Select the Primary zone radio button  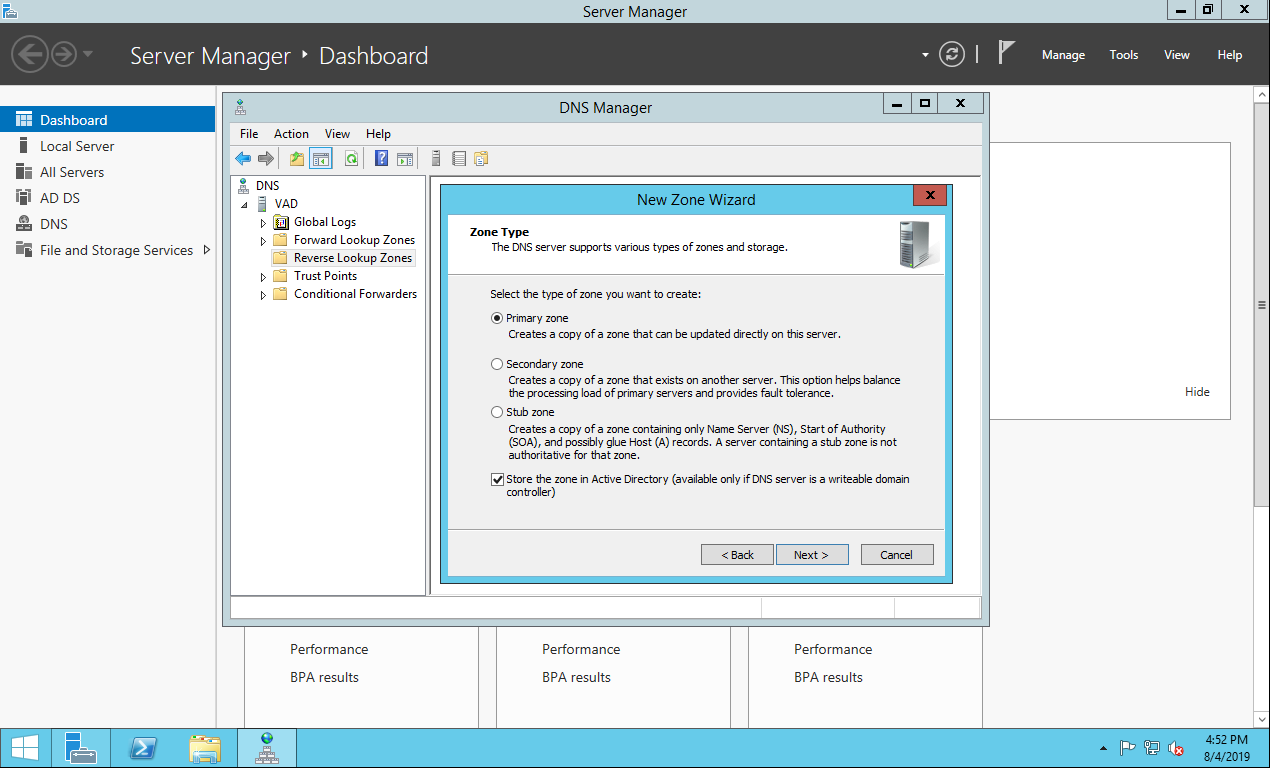tap(497, 318)
